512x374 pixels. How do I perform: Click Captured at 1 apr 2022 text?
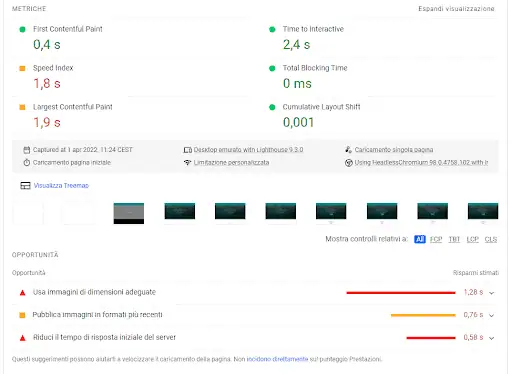coord(83,150)
